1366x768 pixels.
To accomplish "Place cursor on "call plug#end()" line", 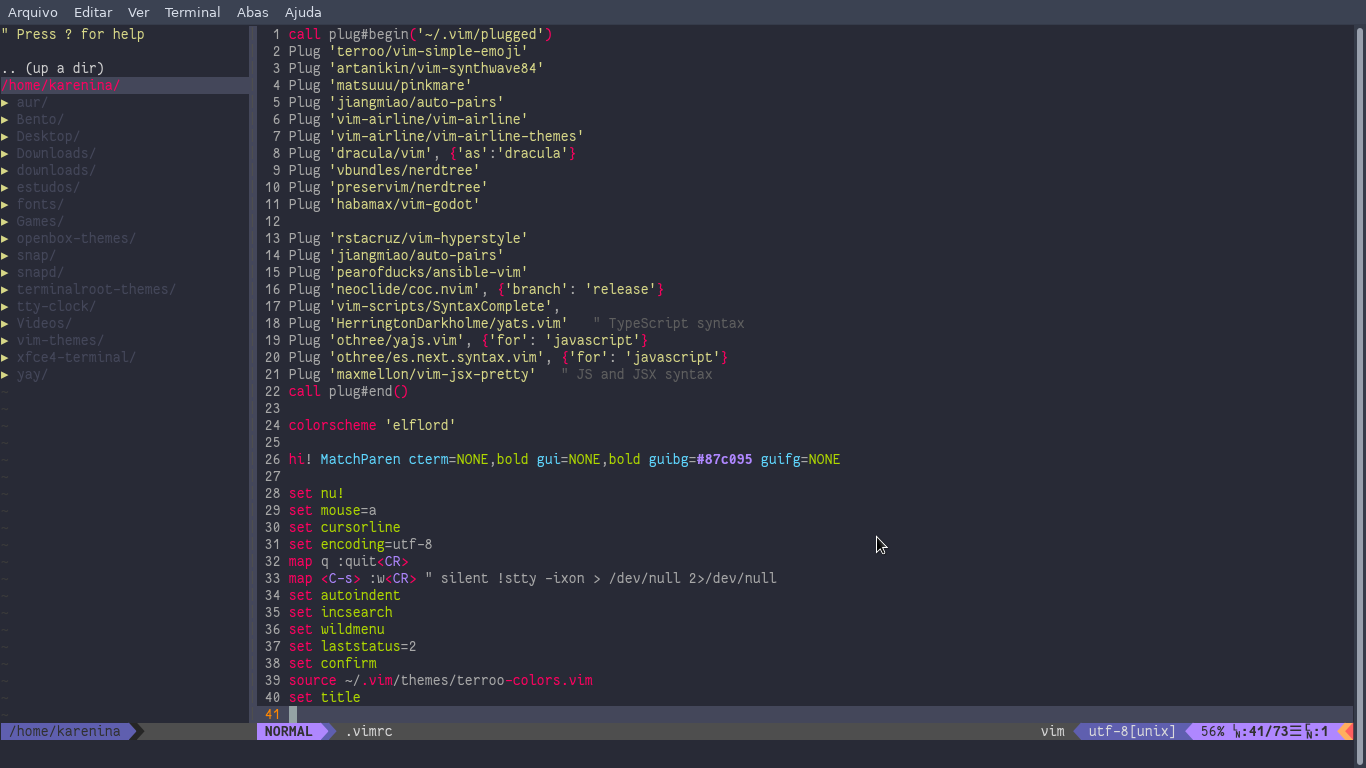I will (x=348, y=391).
